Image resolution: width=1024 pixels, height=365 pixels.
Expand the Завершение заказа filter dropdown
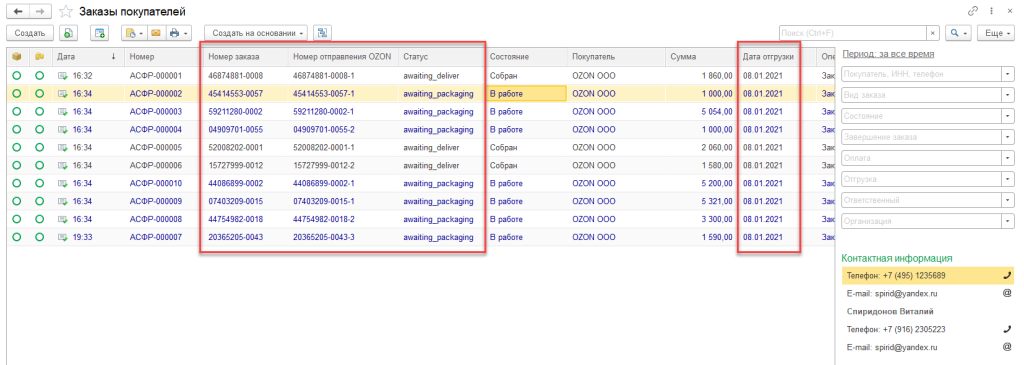coord(1009,137)
